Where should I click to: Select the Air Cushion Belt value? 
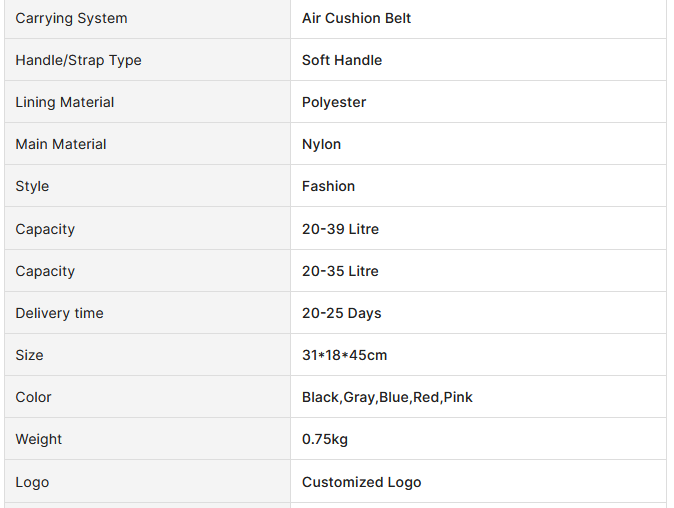pyautogui.click(x=356, y=18)
